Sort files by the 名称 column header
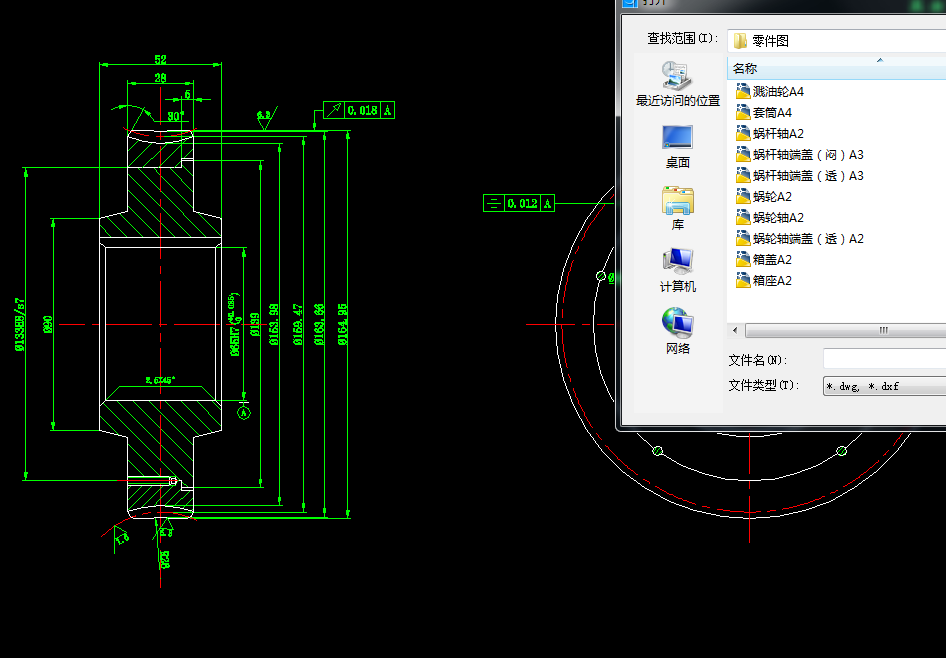 (x=836, y=68)
